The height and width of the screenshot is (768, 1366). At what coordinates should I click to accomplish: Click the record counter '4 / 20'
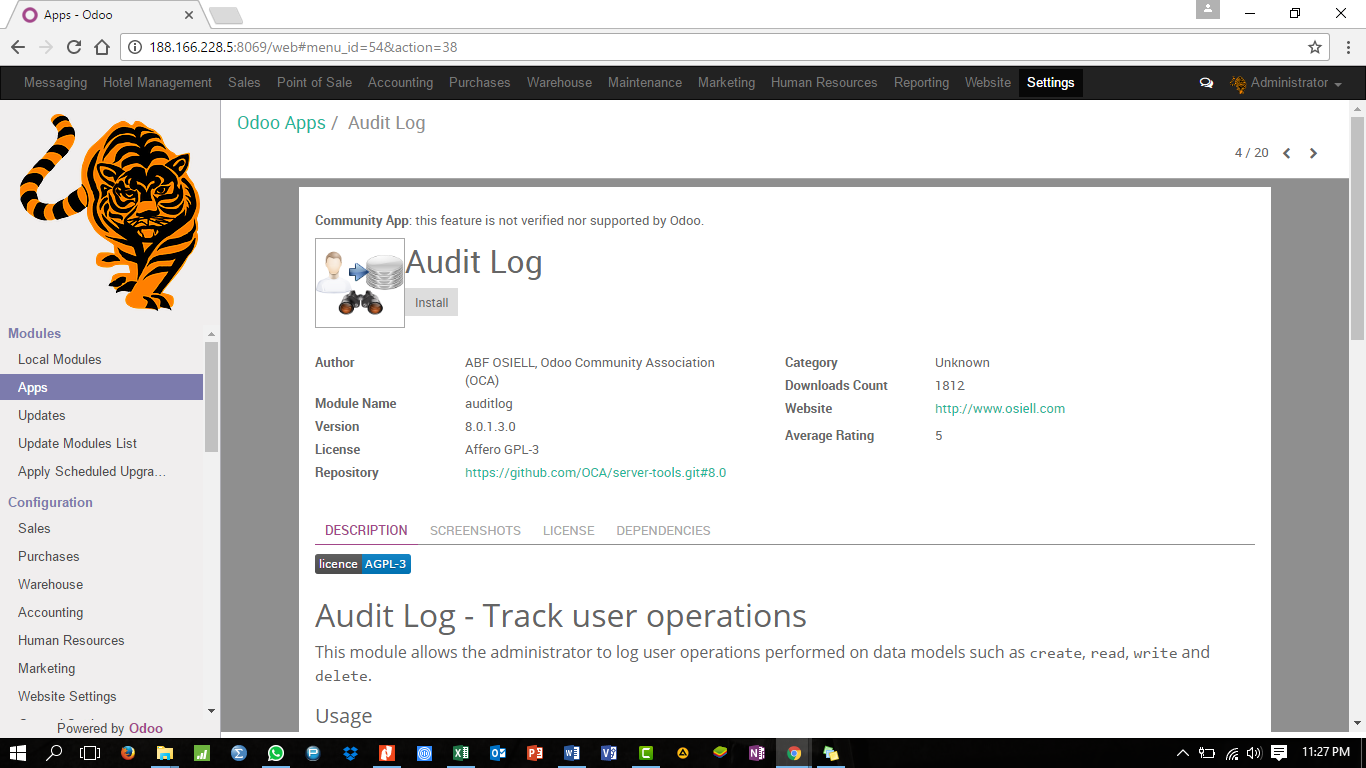click(1252, 153)
